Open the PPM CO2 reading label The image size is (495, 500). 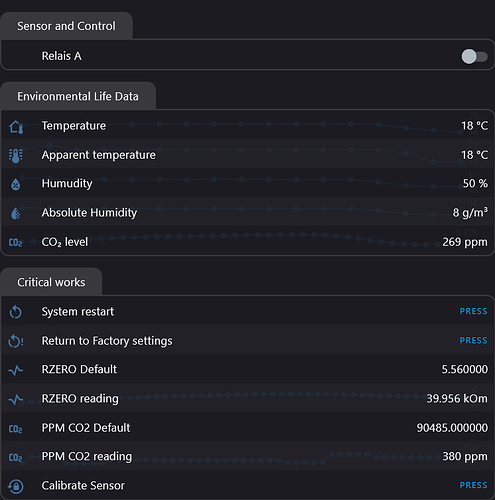(87, 457)
